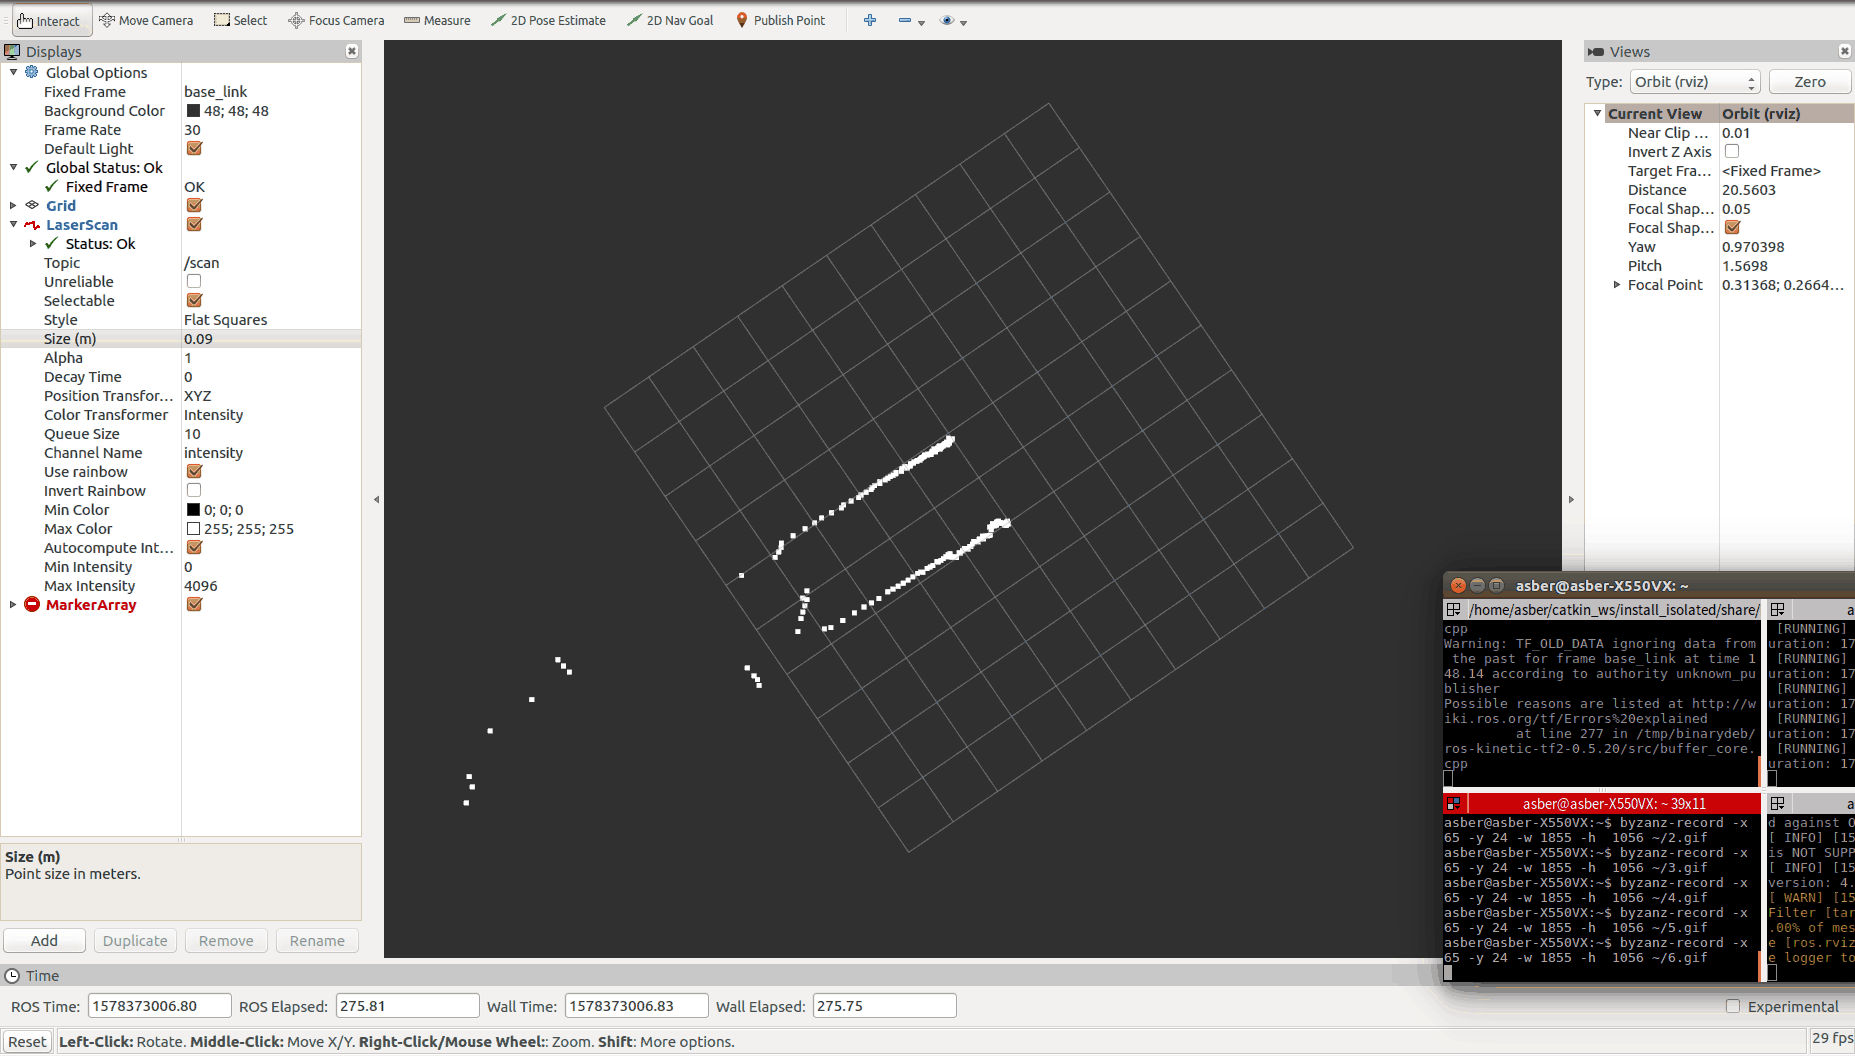Close the Displays panel
The width and height of the screenshot is (1855, 1056).
point(352,51)
